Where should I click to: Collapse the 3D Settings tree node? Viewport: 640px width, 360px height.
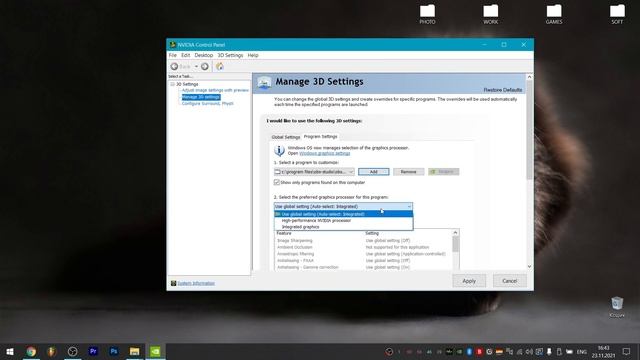(172, 84)
